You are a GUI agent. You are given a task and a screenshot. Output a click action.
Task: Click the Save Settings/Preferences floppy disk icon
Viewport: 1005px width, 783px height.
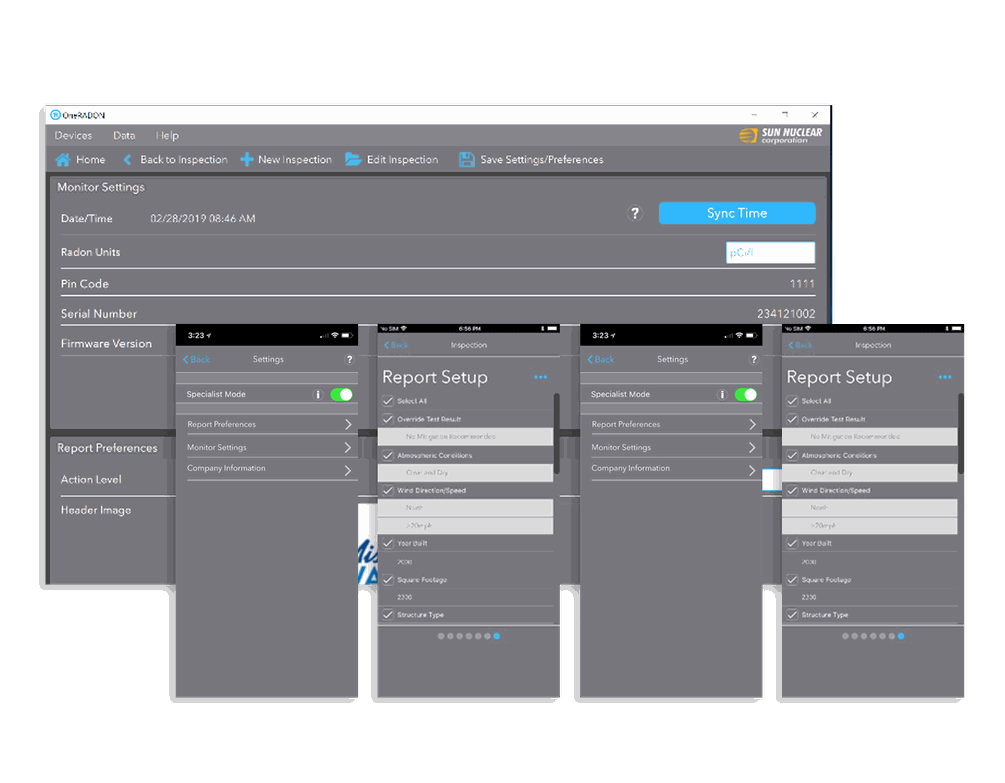point(467,160)
